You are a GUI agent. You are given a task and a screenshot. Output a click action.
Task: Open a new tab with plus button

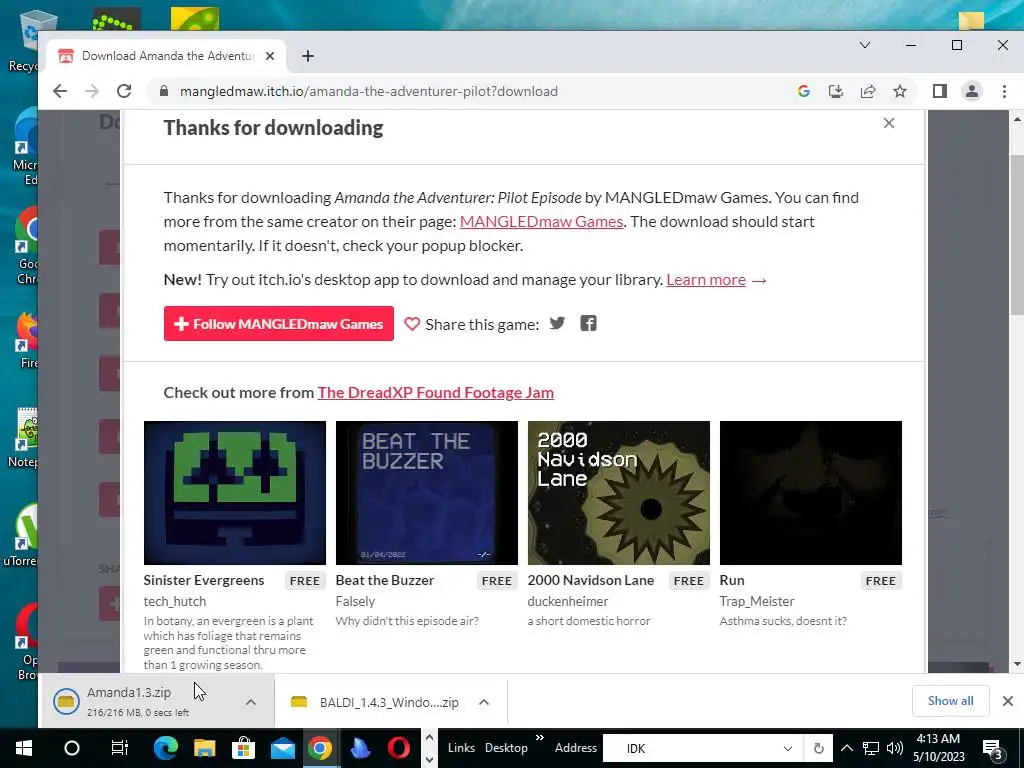(x=308, y=56)
